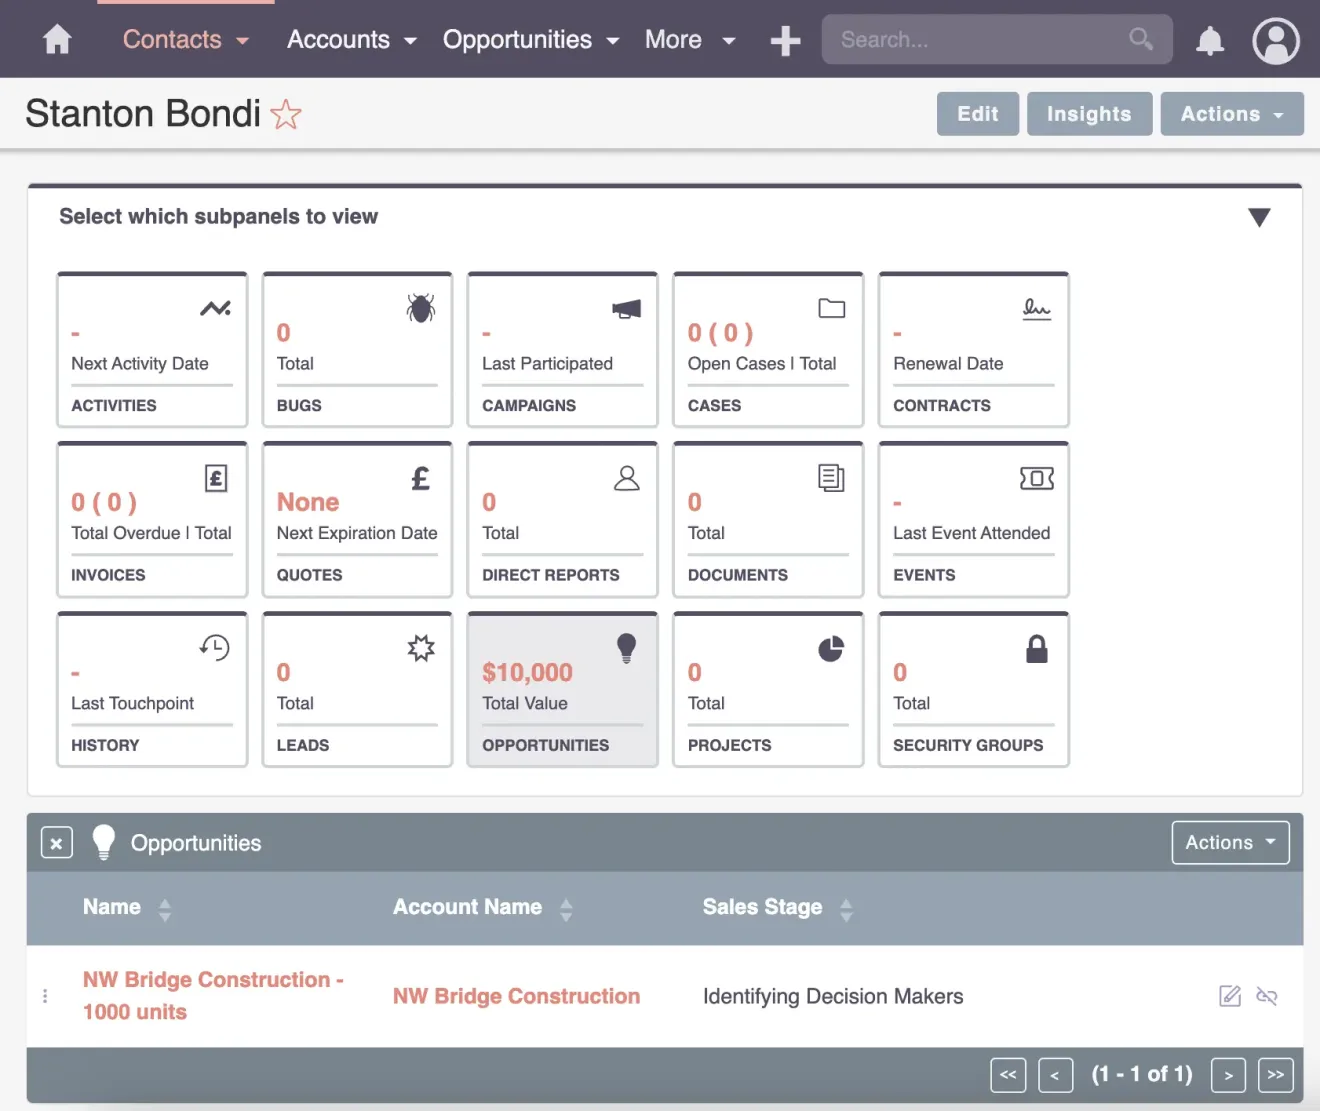Viewport: 1320px width, 1111px height.
Task: Click the plus quick-create icon
Action: 785,41
